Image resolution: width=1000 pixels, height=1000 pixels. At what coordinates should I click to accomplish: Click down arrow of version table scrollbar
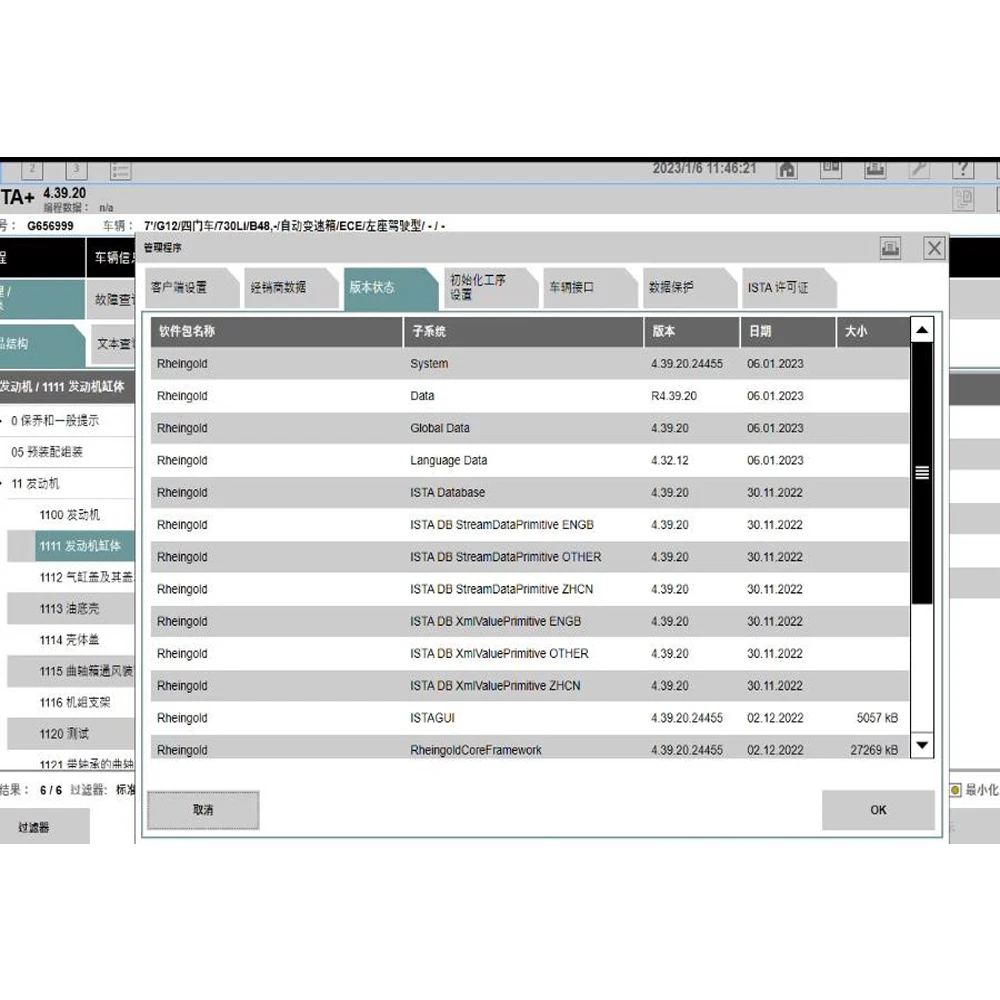pos(922,745)
